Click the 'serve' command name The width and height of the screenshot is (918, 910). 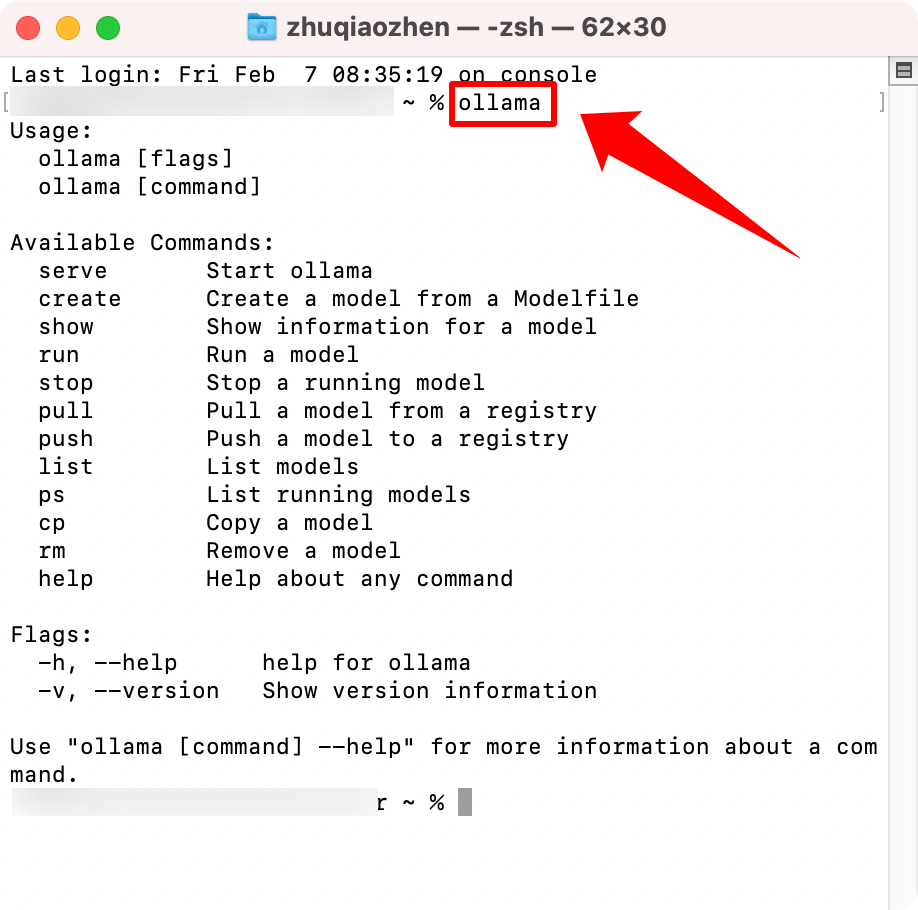pos(73,271)
